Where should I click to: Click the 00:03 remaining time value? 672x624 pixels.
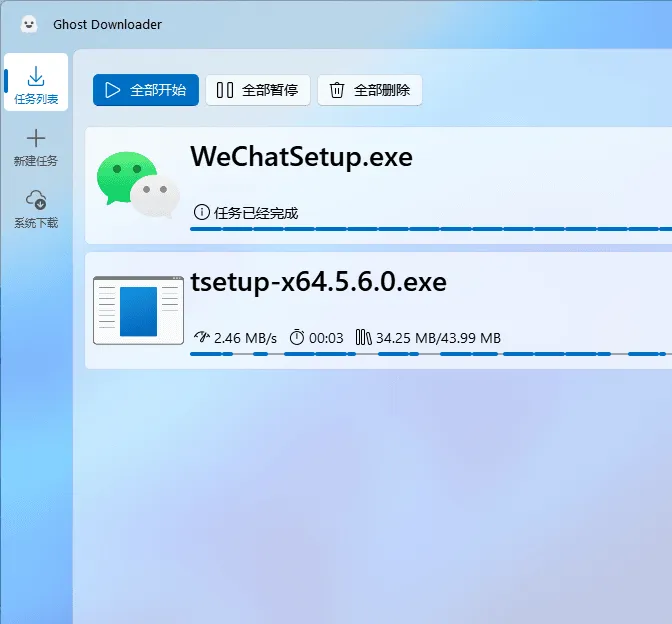tap(326, 338)
